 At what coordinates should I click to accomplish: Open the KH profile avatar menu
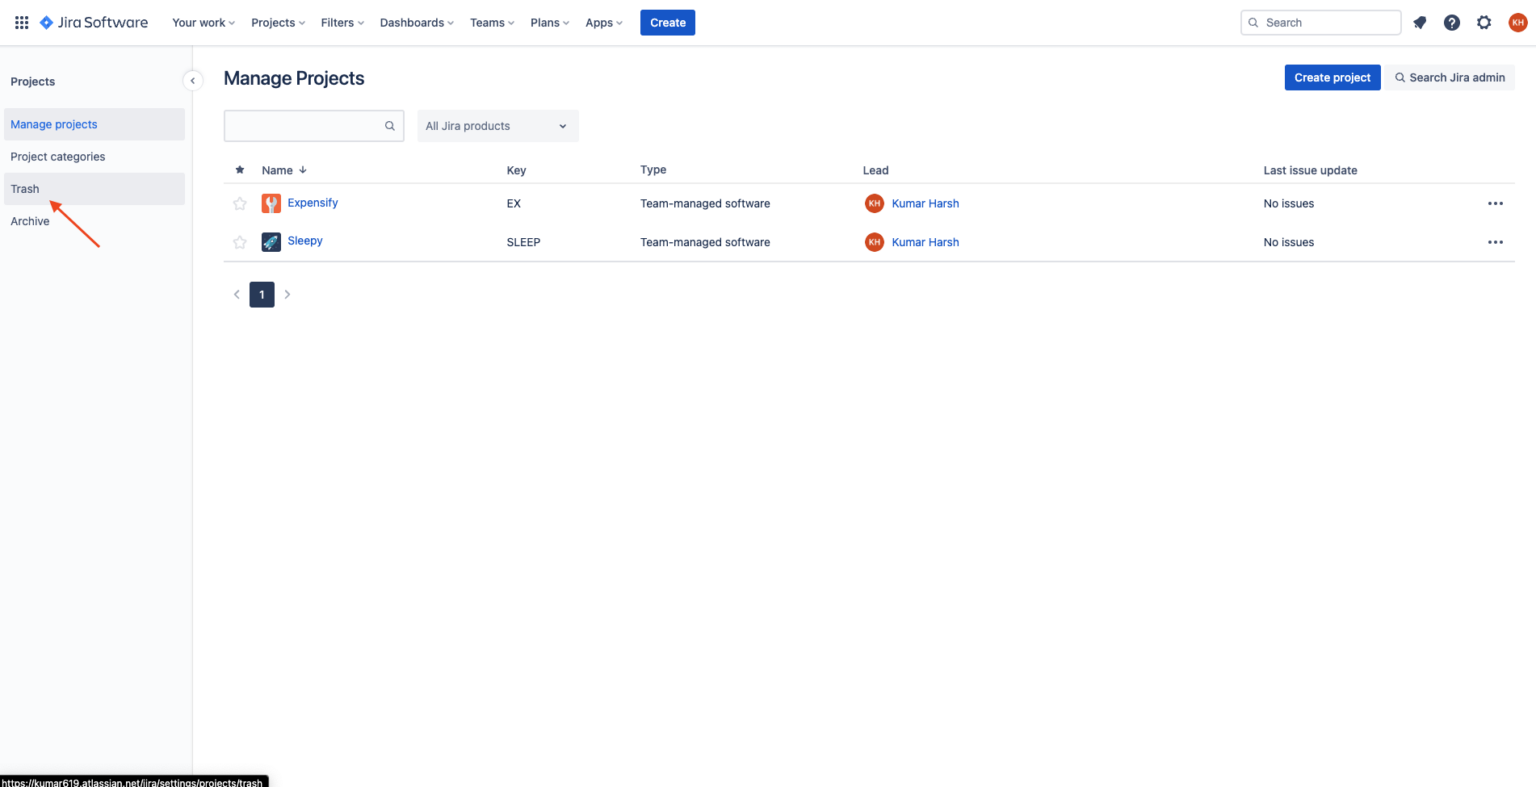(x=1517, y=22)
